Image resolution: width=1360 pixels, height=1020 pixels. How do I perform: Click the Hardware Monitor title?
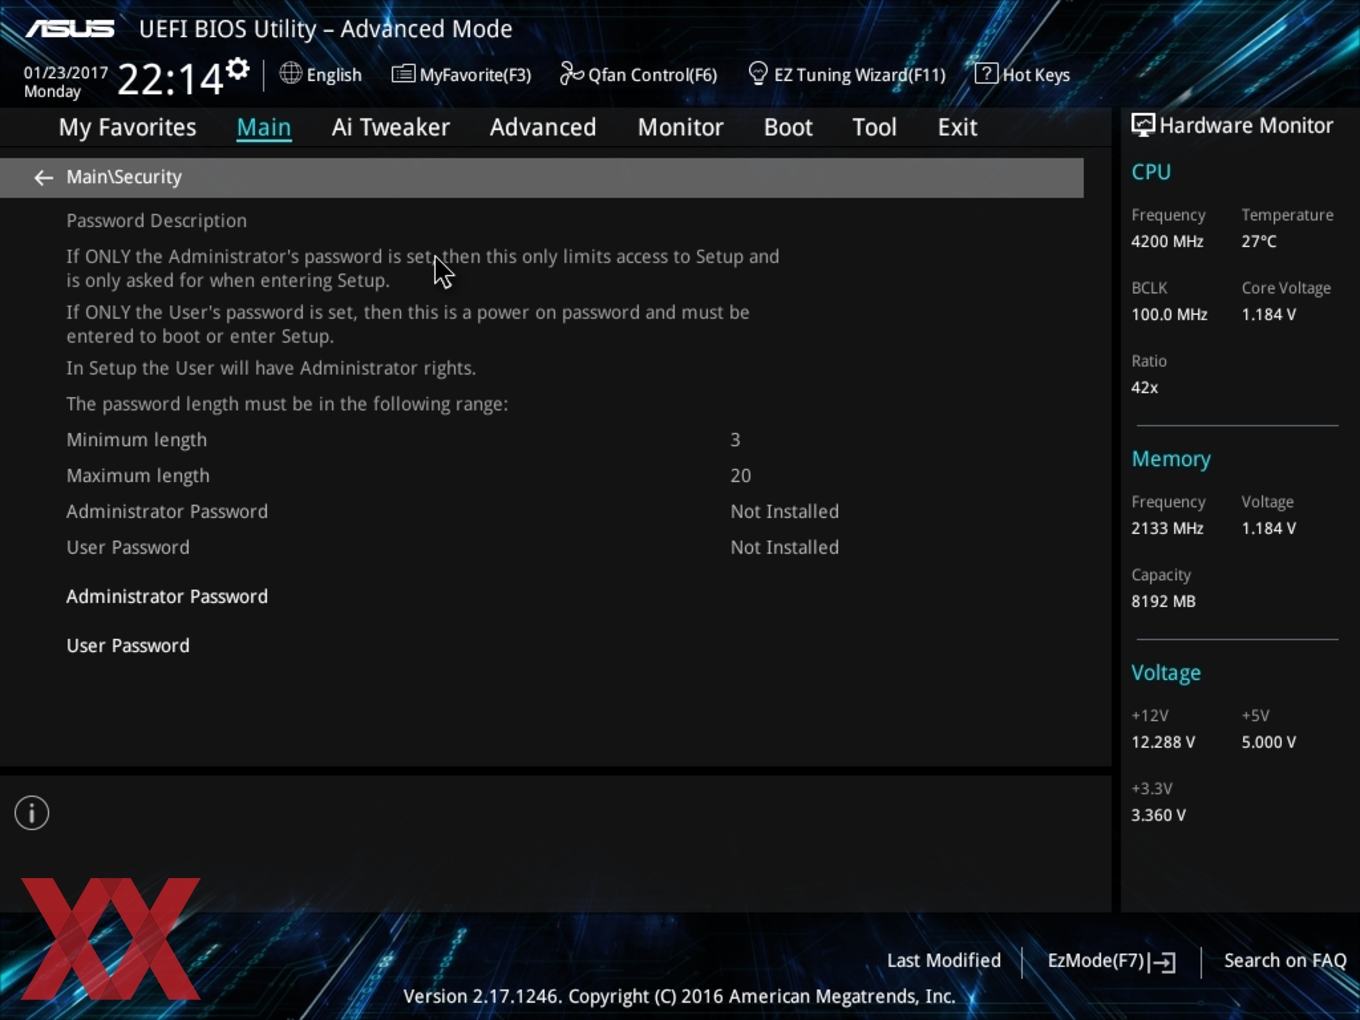coord(1246,125)
